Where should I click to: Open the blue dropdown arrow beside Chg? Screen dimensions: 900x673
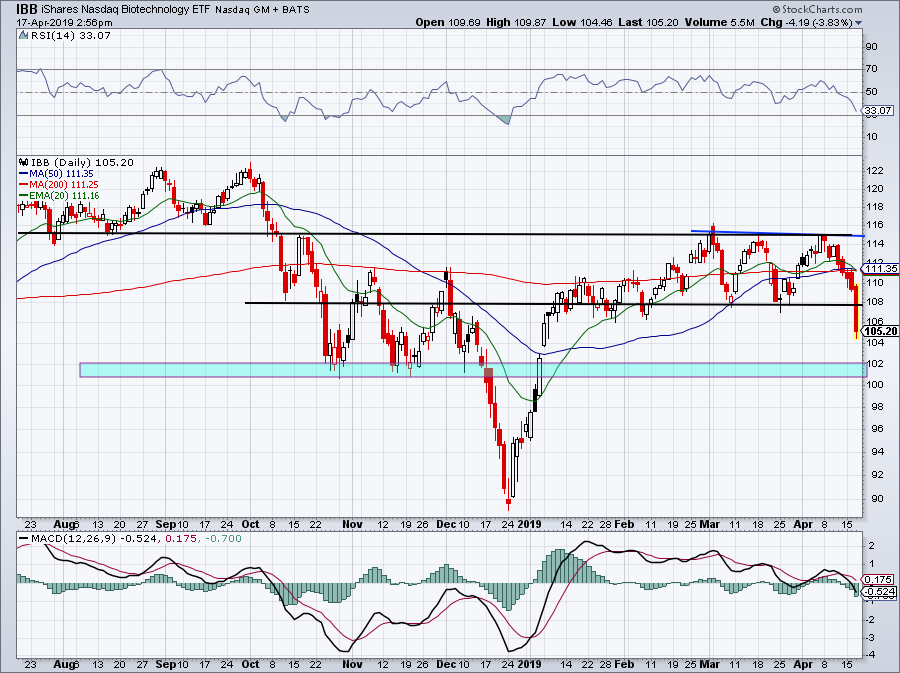858,23
